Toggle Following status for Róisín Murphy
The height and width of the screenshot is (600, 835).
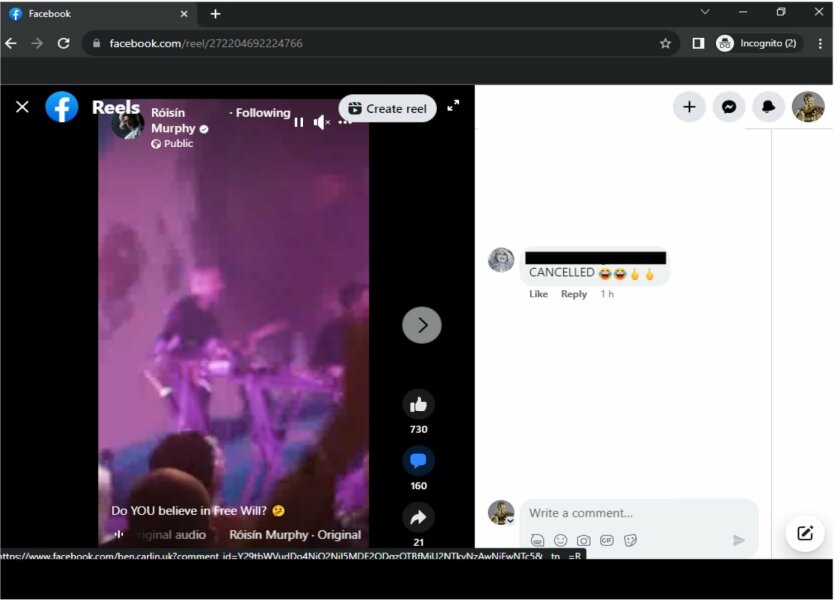pos(263,113)
